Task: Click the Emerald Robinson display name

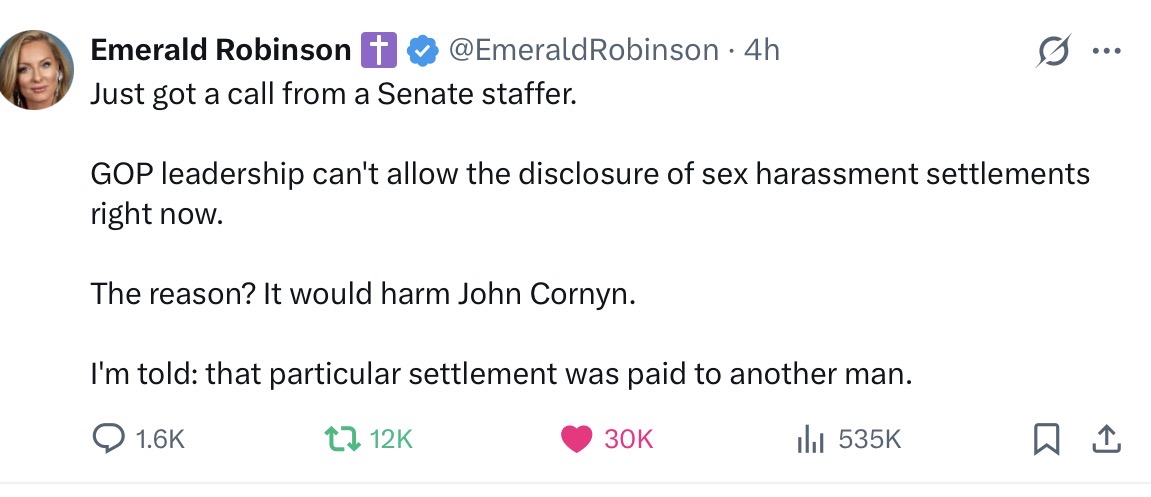Action: (x=221, y=49)
